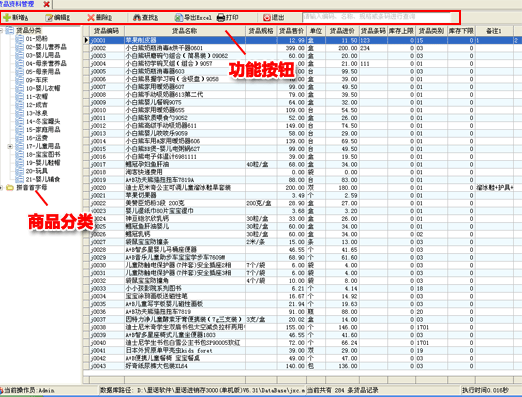Click the 货品名称 column header
This screenshot has width=522, height=397.
click(x=185, y=31)
